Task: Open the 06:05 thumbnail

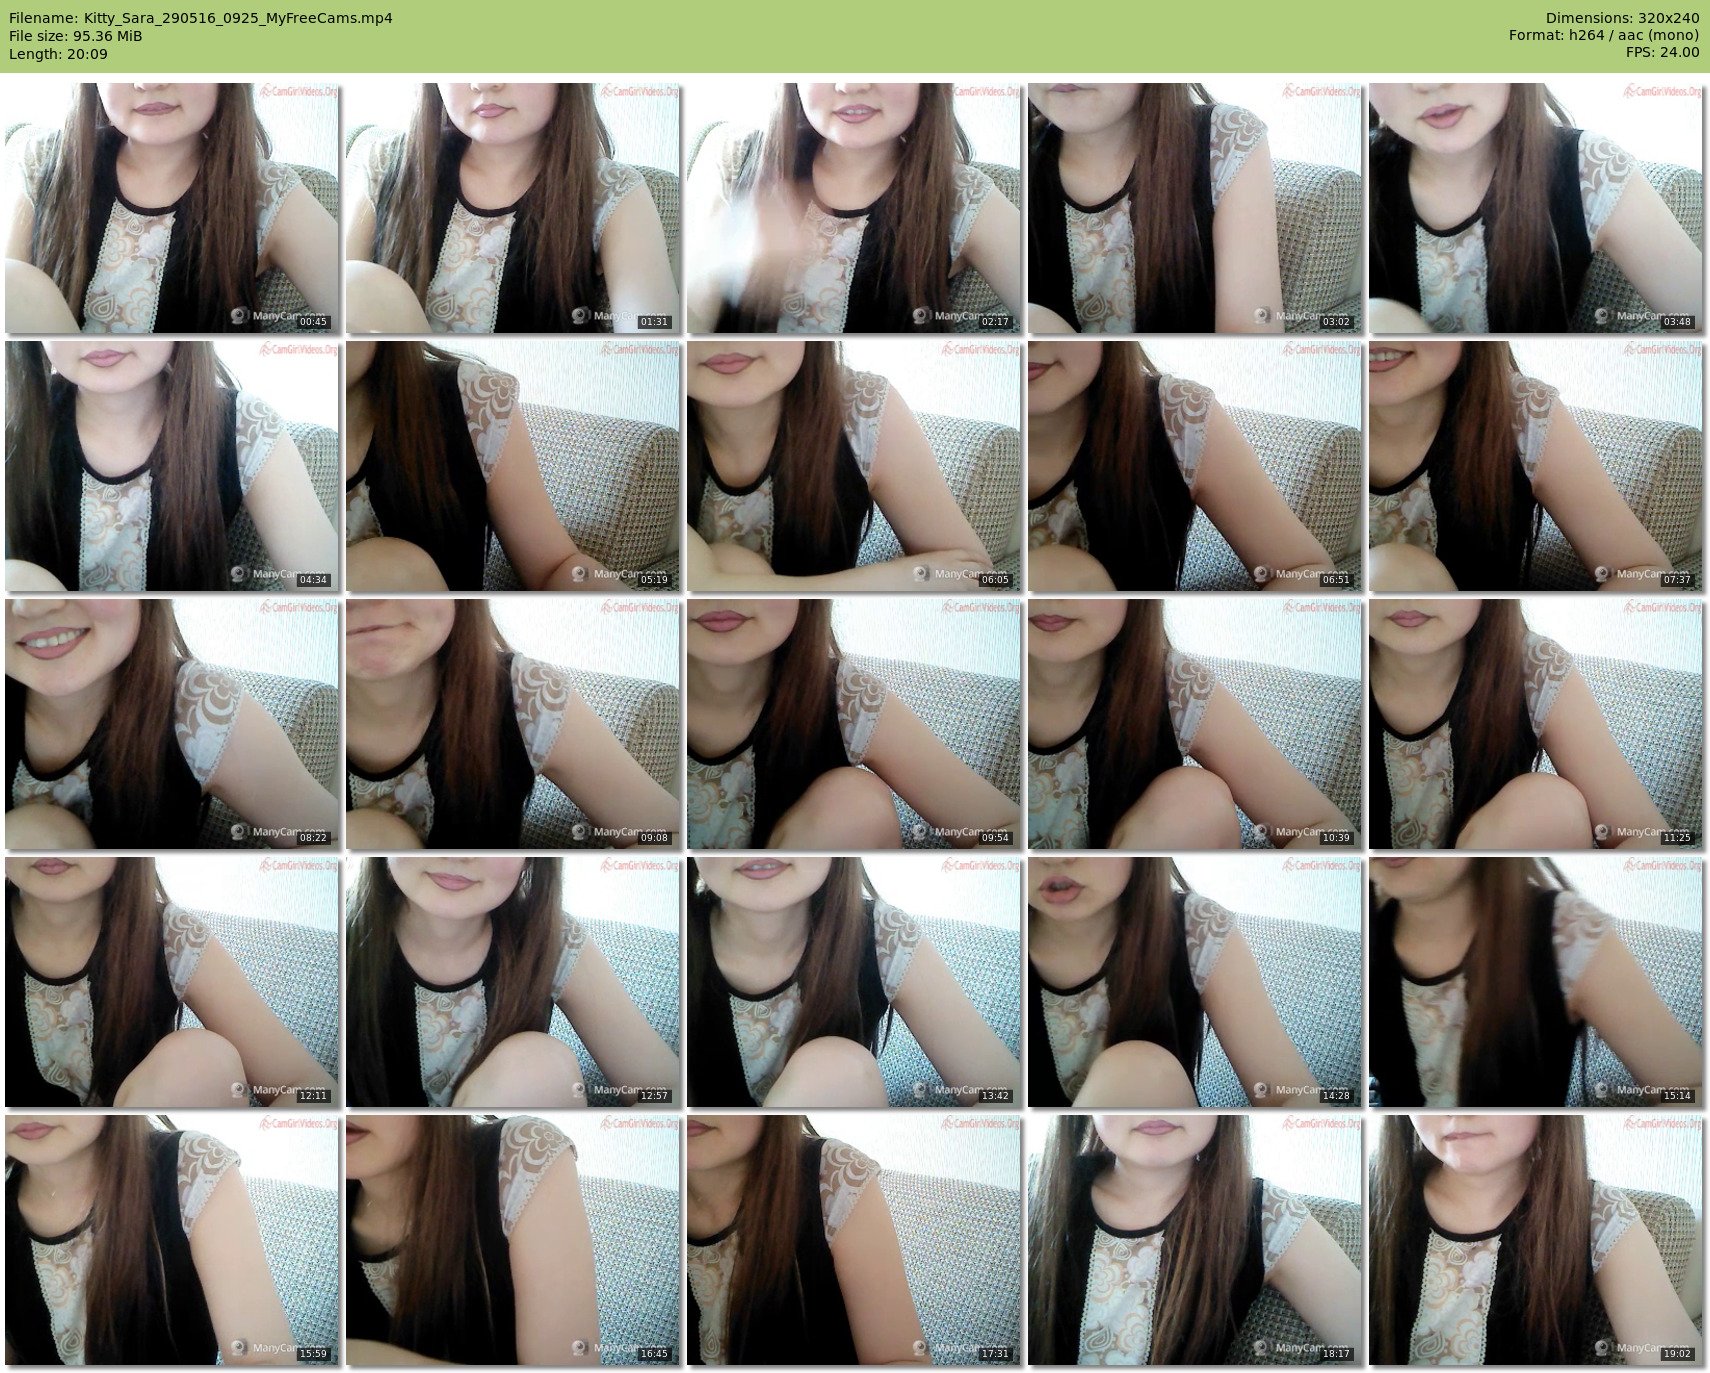Action: click(853, 465)
